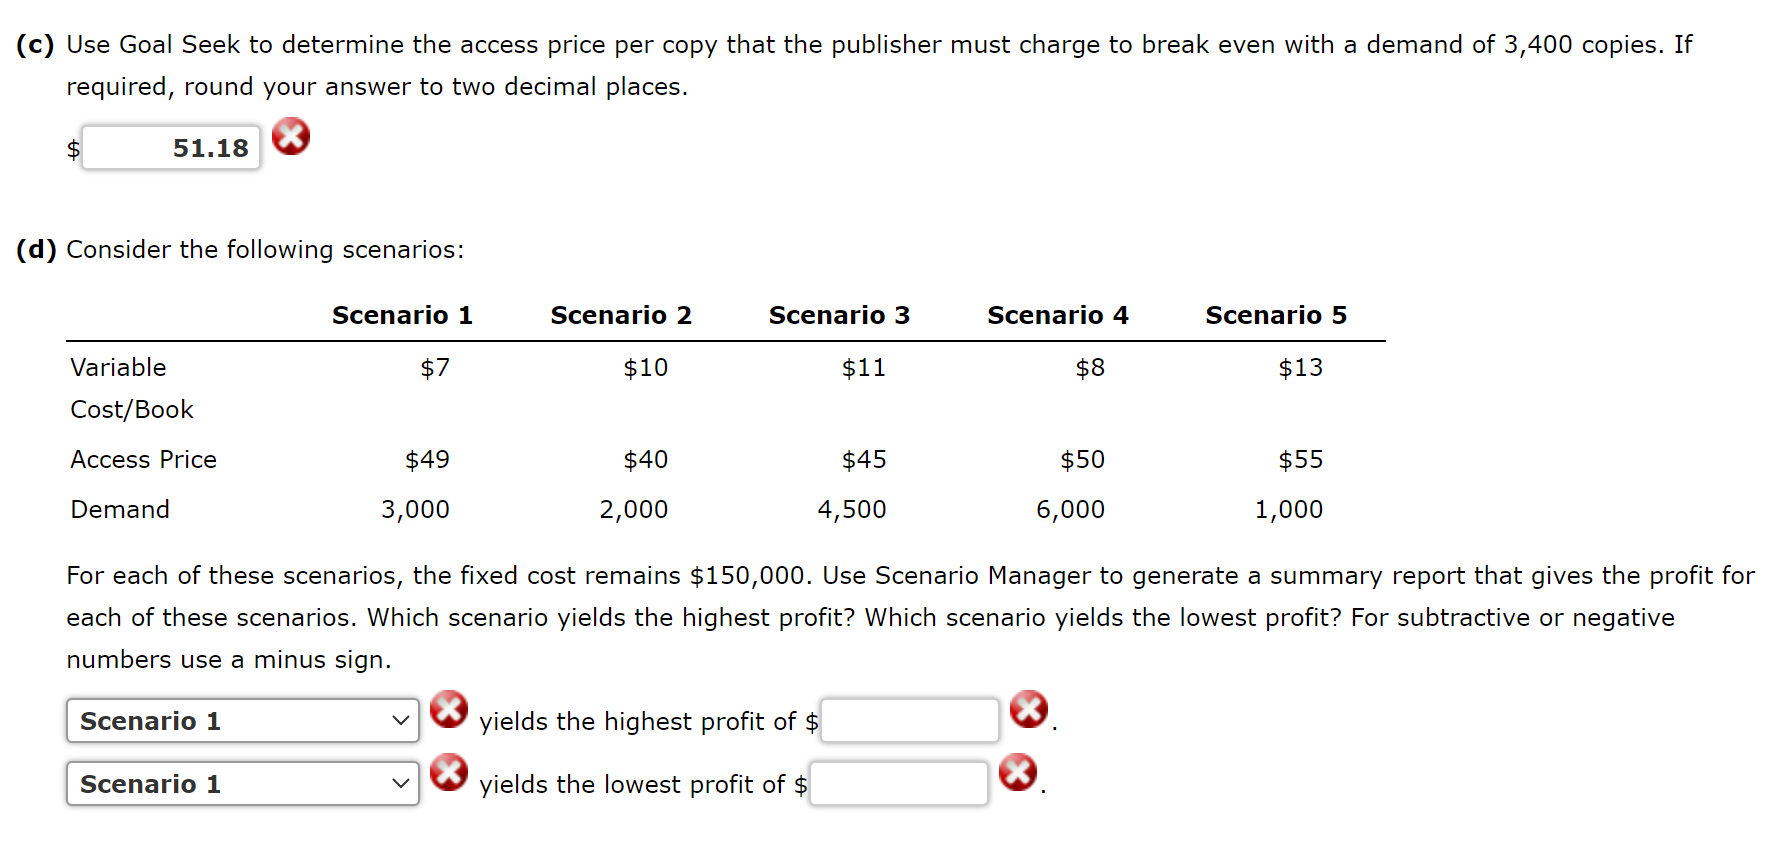The image size is (1785, 861).
Task: Click the error icon after the lowest profit field
Action: tap(1018, 773)
